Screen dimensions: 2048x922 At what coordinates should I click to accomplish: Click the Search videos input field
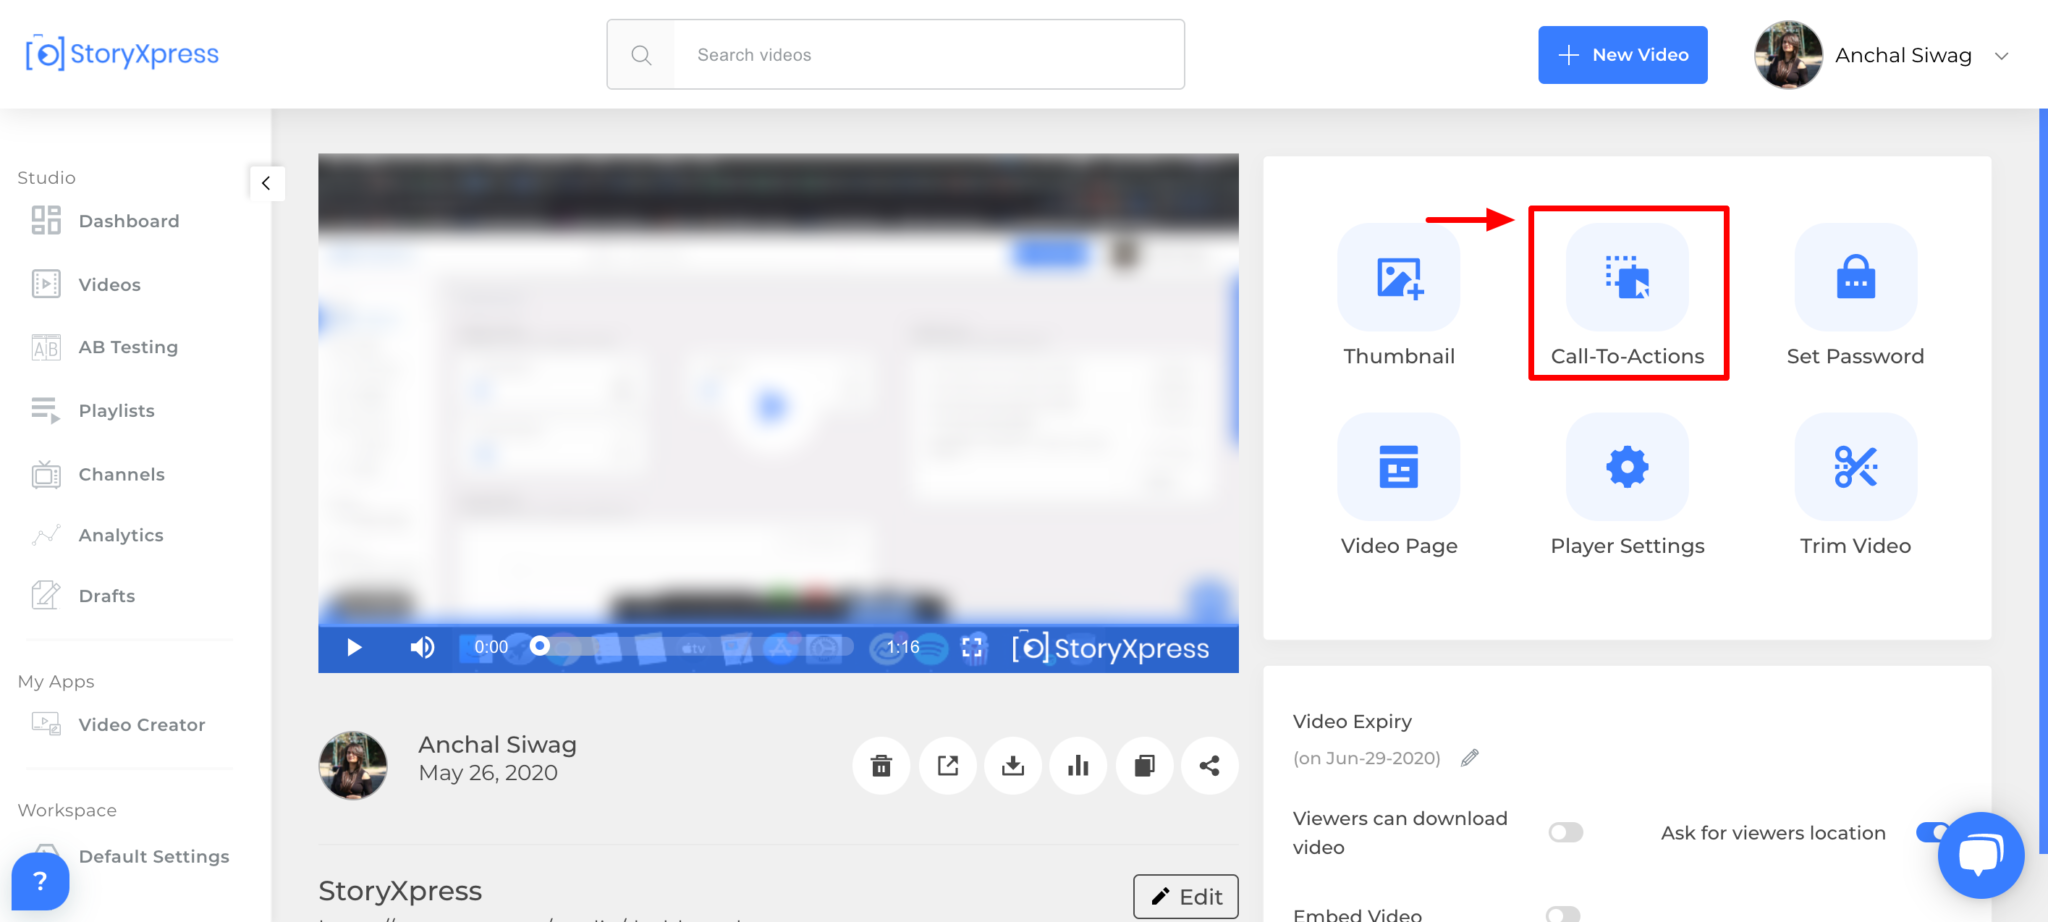point(928,55)
